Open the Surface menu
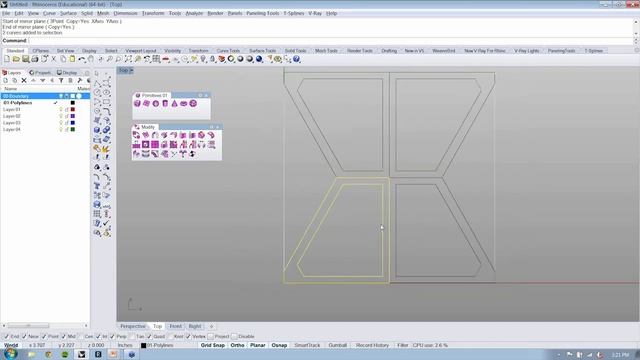Image resolution: width=640 pixels, height=360 pixels. coord(68,13)
